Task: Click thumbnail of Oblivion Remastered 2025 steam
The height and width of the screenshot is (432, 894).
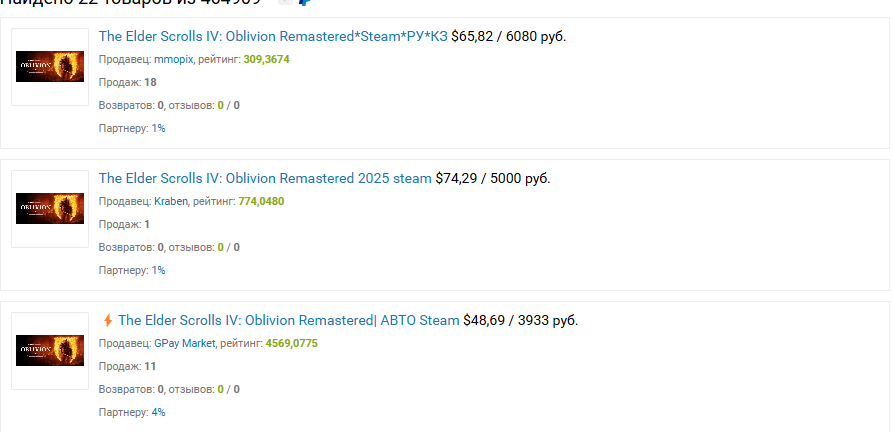Action: [50, 209]
